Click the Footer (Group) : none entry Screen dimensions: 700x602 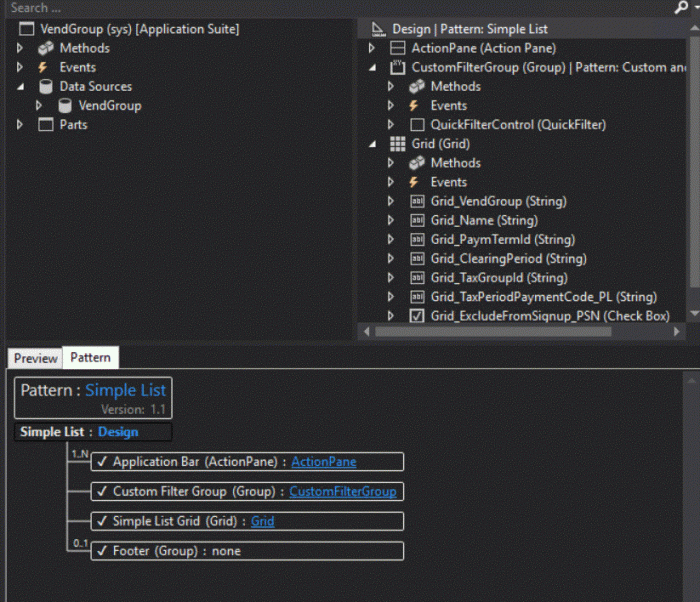247,551
